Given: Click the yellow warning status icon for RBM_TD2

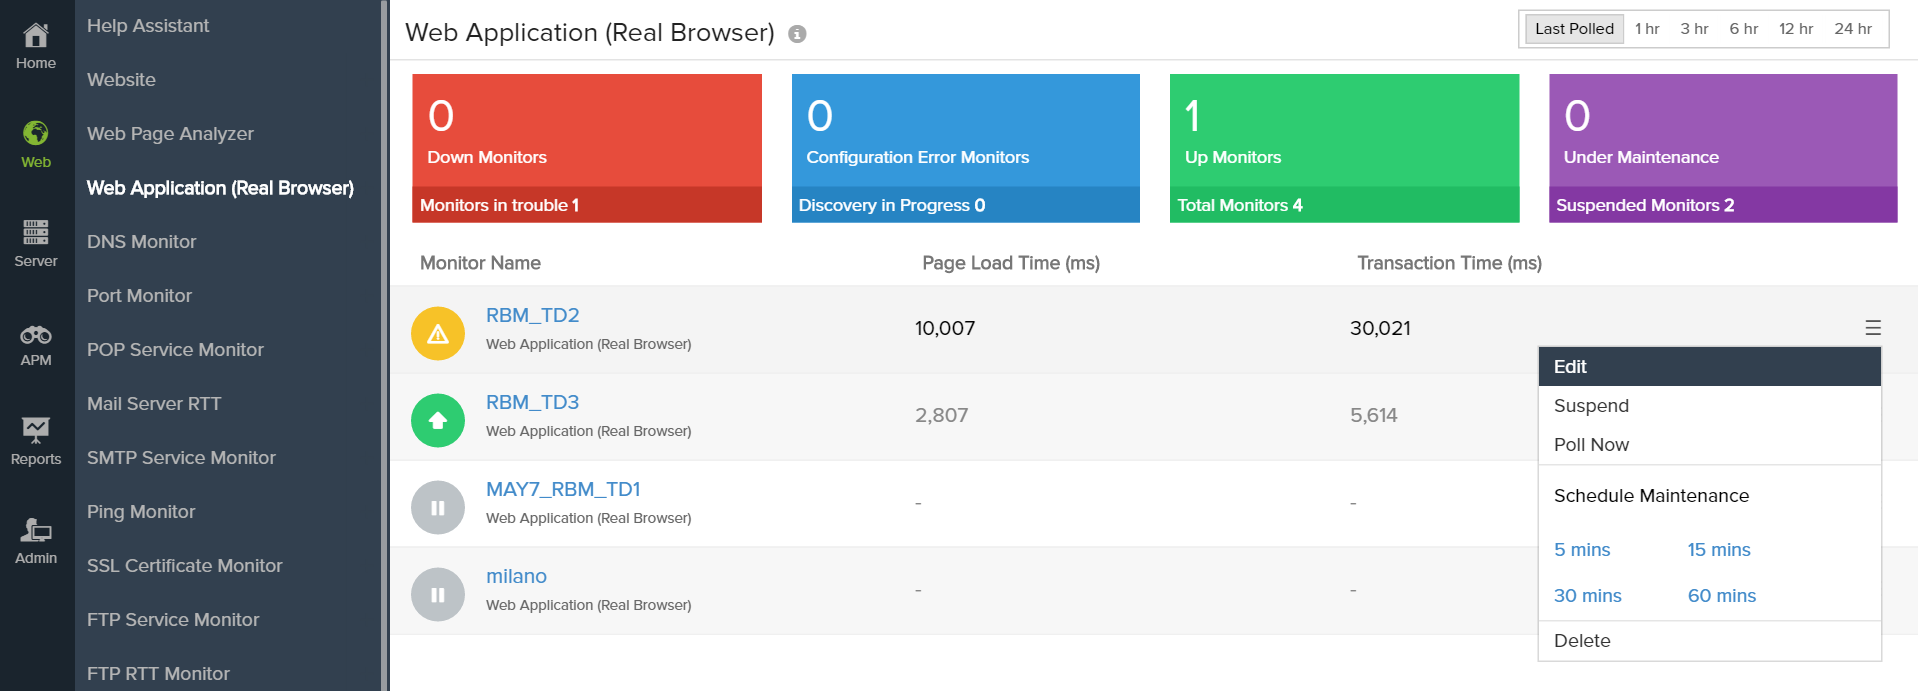Looking at the screenshot, I should (438, 334).
